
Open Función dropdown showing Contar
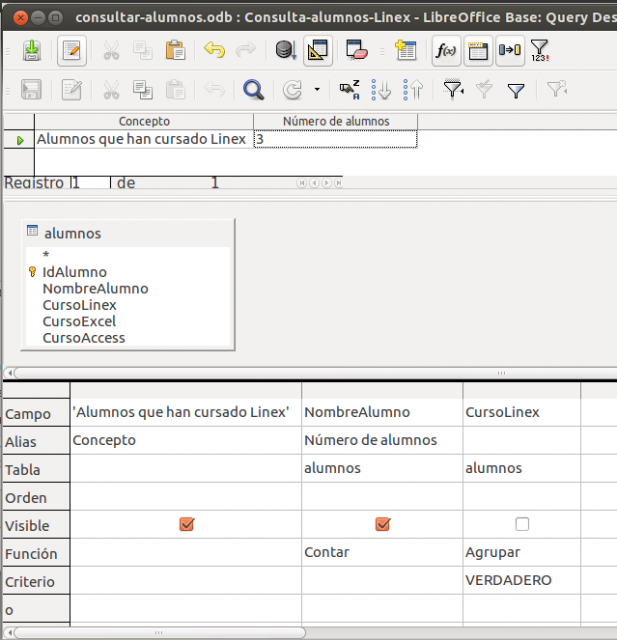[382, 552]
